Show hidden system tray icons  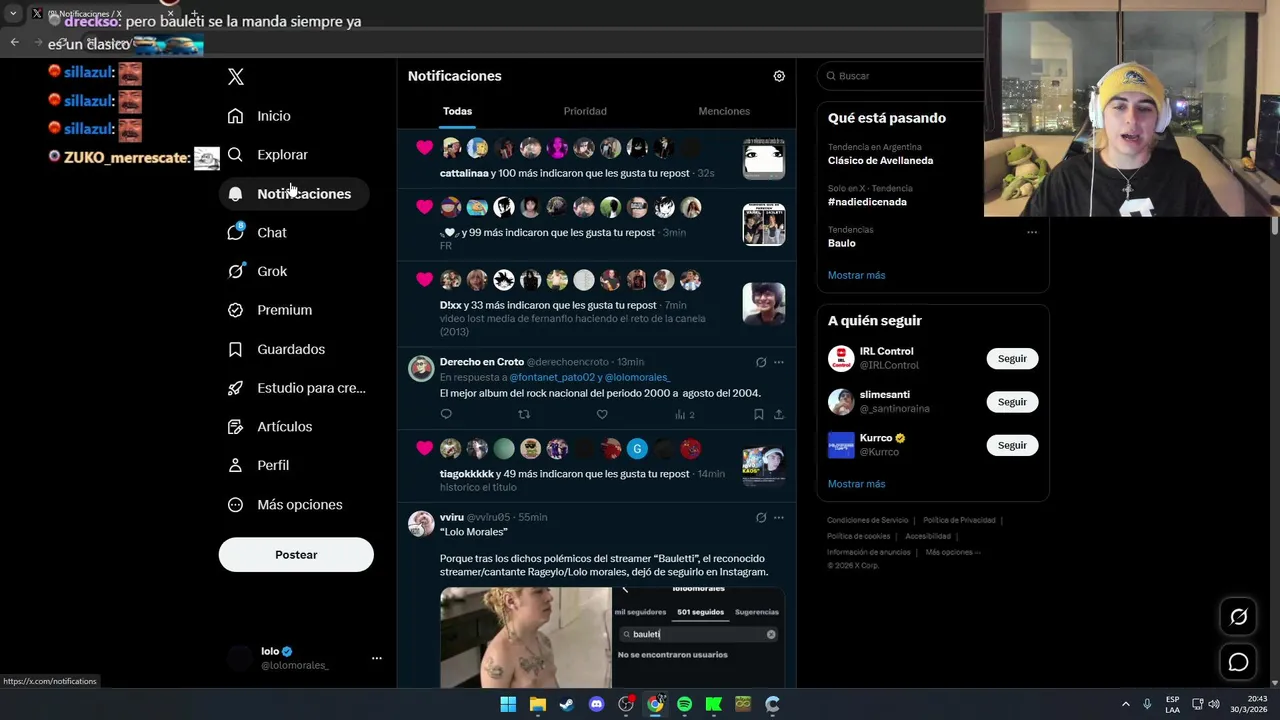1125,704
